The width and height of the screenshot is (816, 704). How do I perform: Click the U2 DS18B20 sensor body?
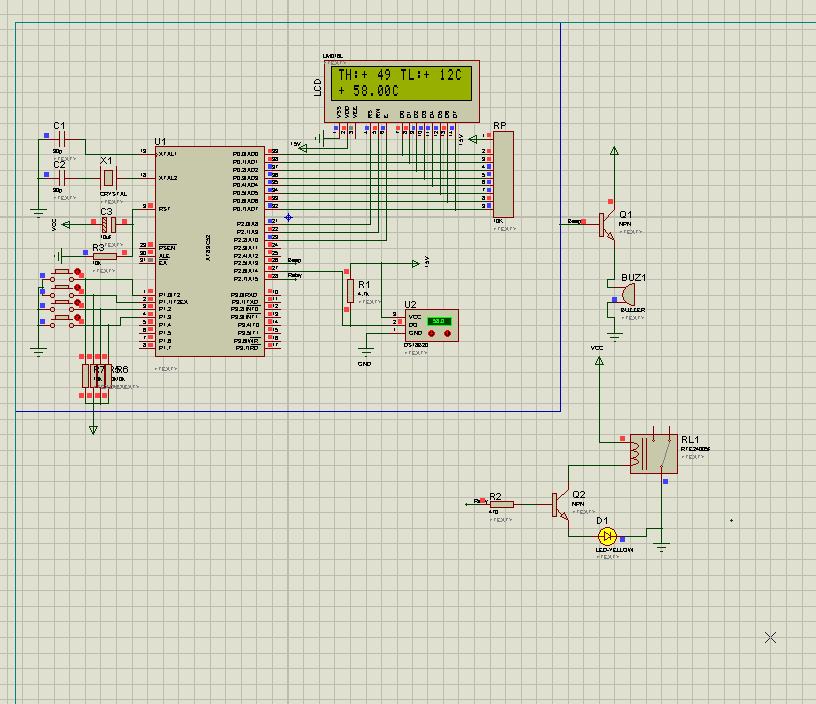click(x=431, y=326)
